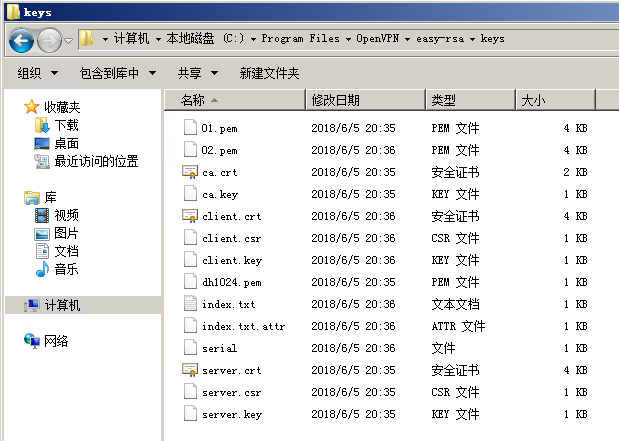Image resolution: width=619 pixels, height=441 pixels.
Task: Open 下载 in the favorites pane
Action: coord(66,125)
